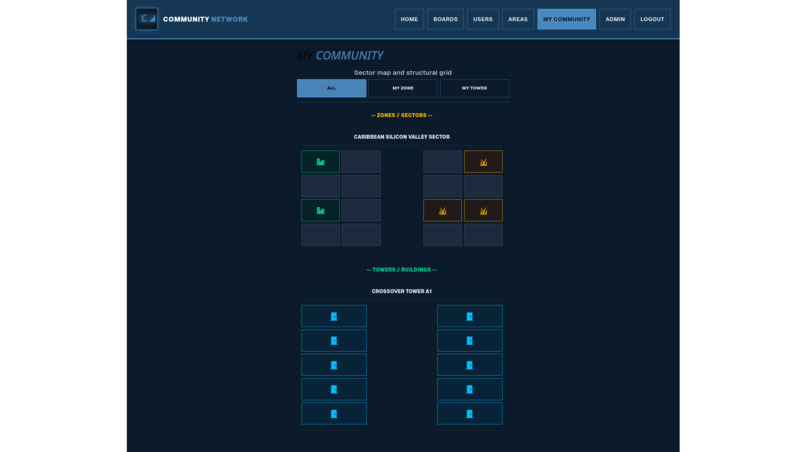Open fifth door unit in right tower column
The width and height of the screenshot is (806, 452).
469,413
